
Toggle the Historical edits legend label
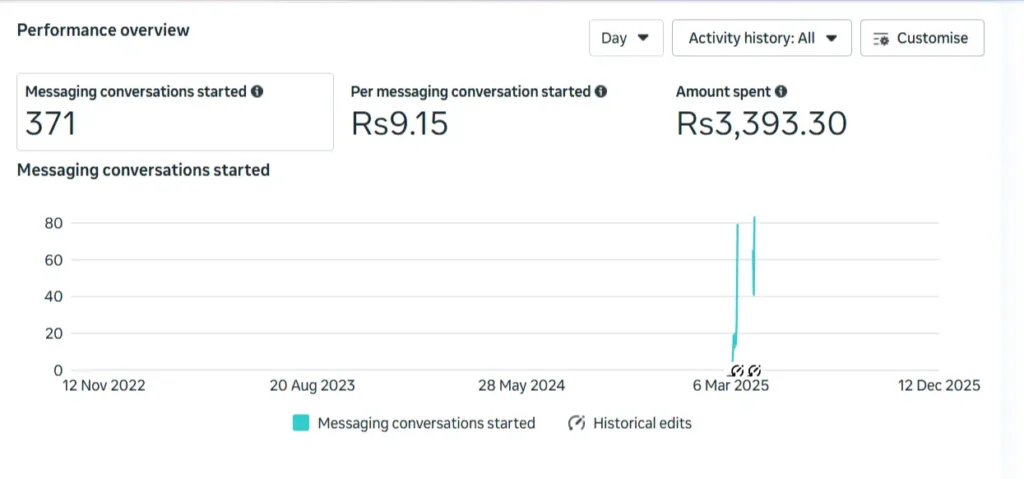[x=642, y=423]
